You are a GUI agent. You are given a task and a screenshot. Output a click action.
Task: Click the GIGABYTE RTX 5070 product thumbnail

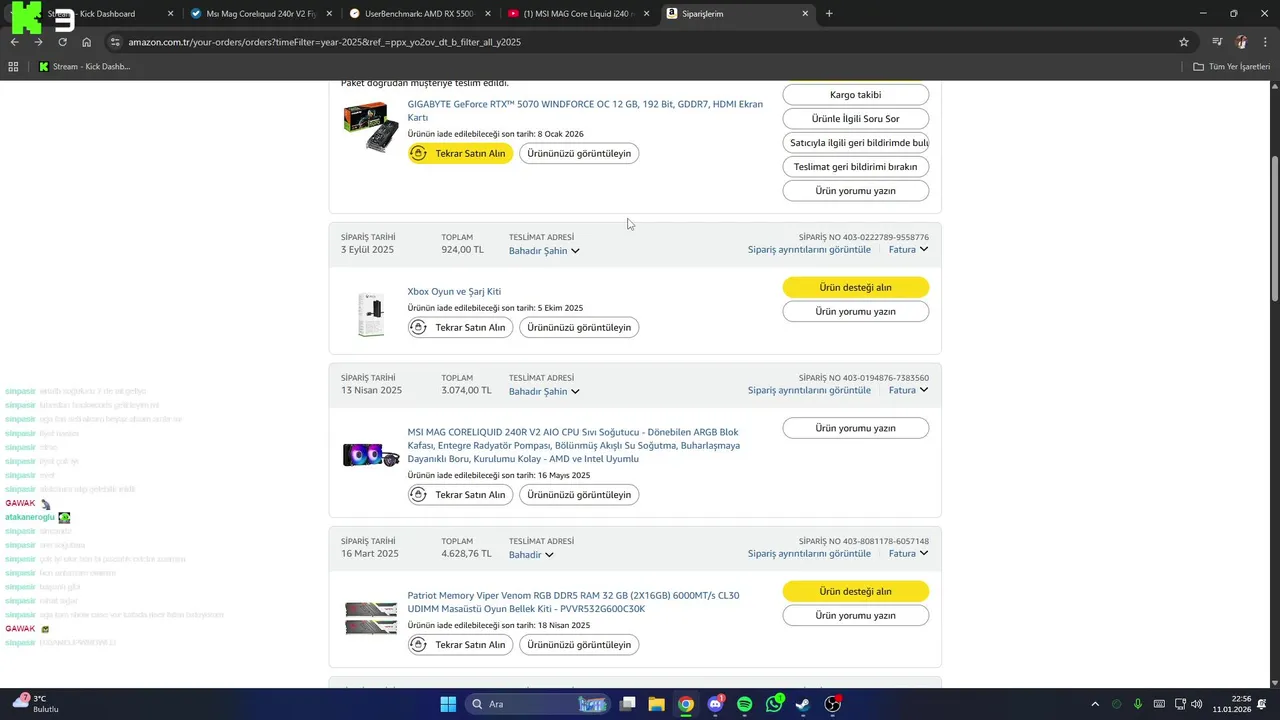(x=371, y=127)
